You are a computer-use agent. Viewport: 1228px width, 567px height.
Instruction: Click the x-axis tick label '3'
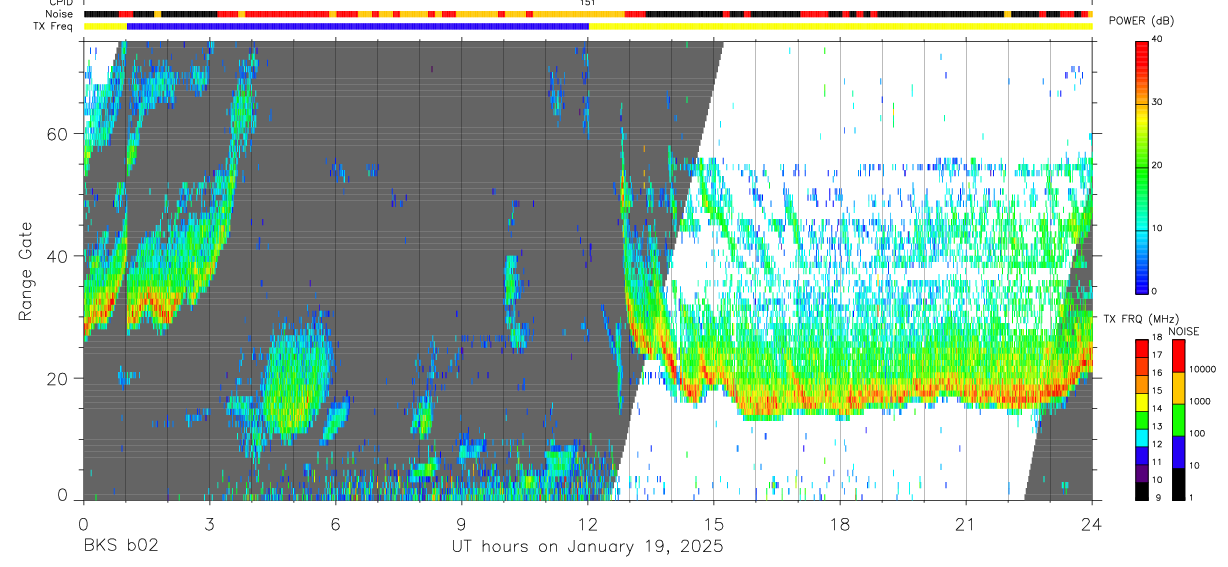tap(209, 524)
